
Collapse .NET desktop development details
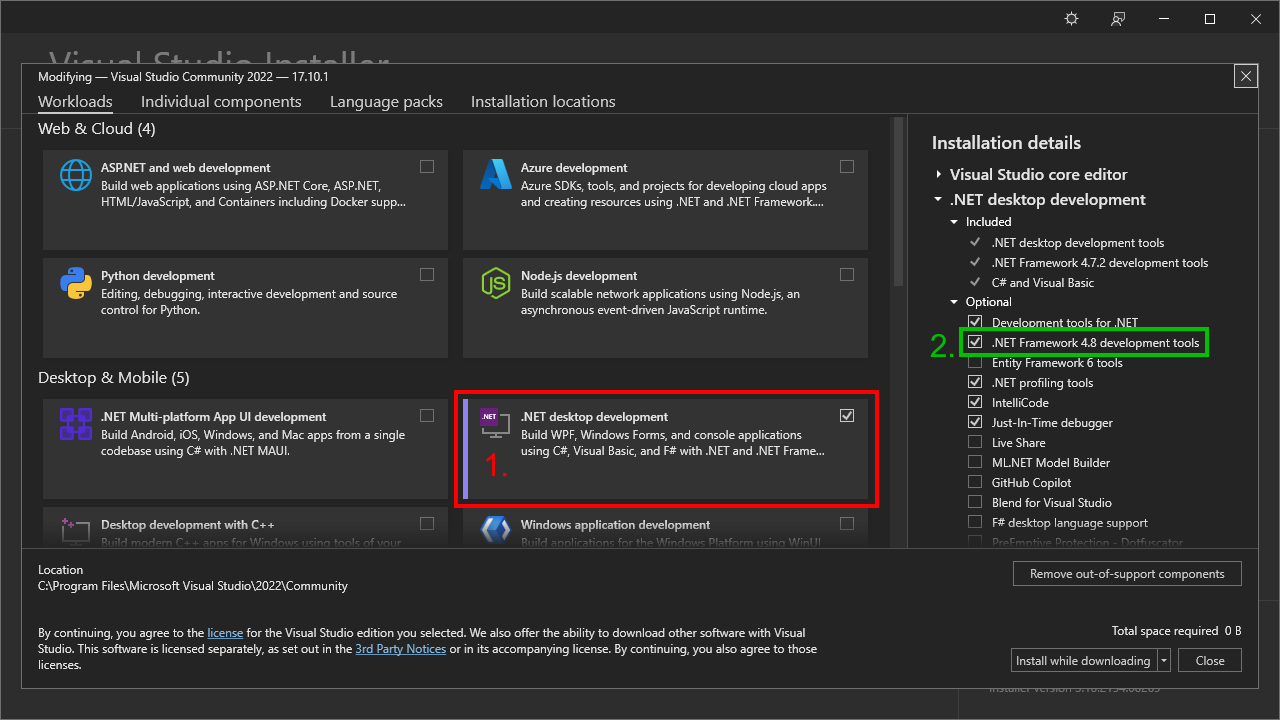(938, 200)
